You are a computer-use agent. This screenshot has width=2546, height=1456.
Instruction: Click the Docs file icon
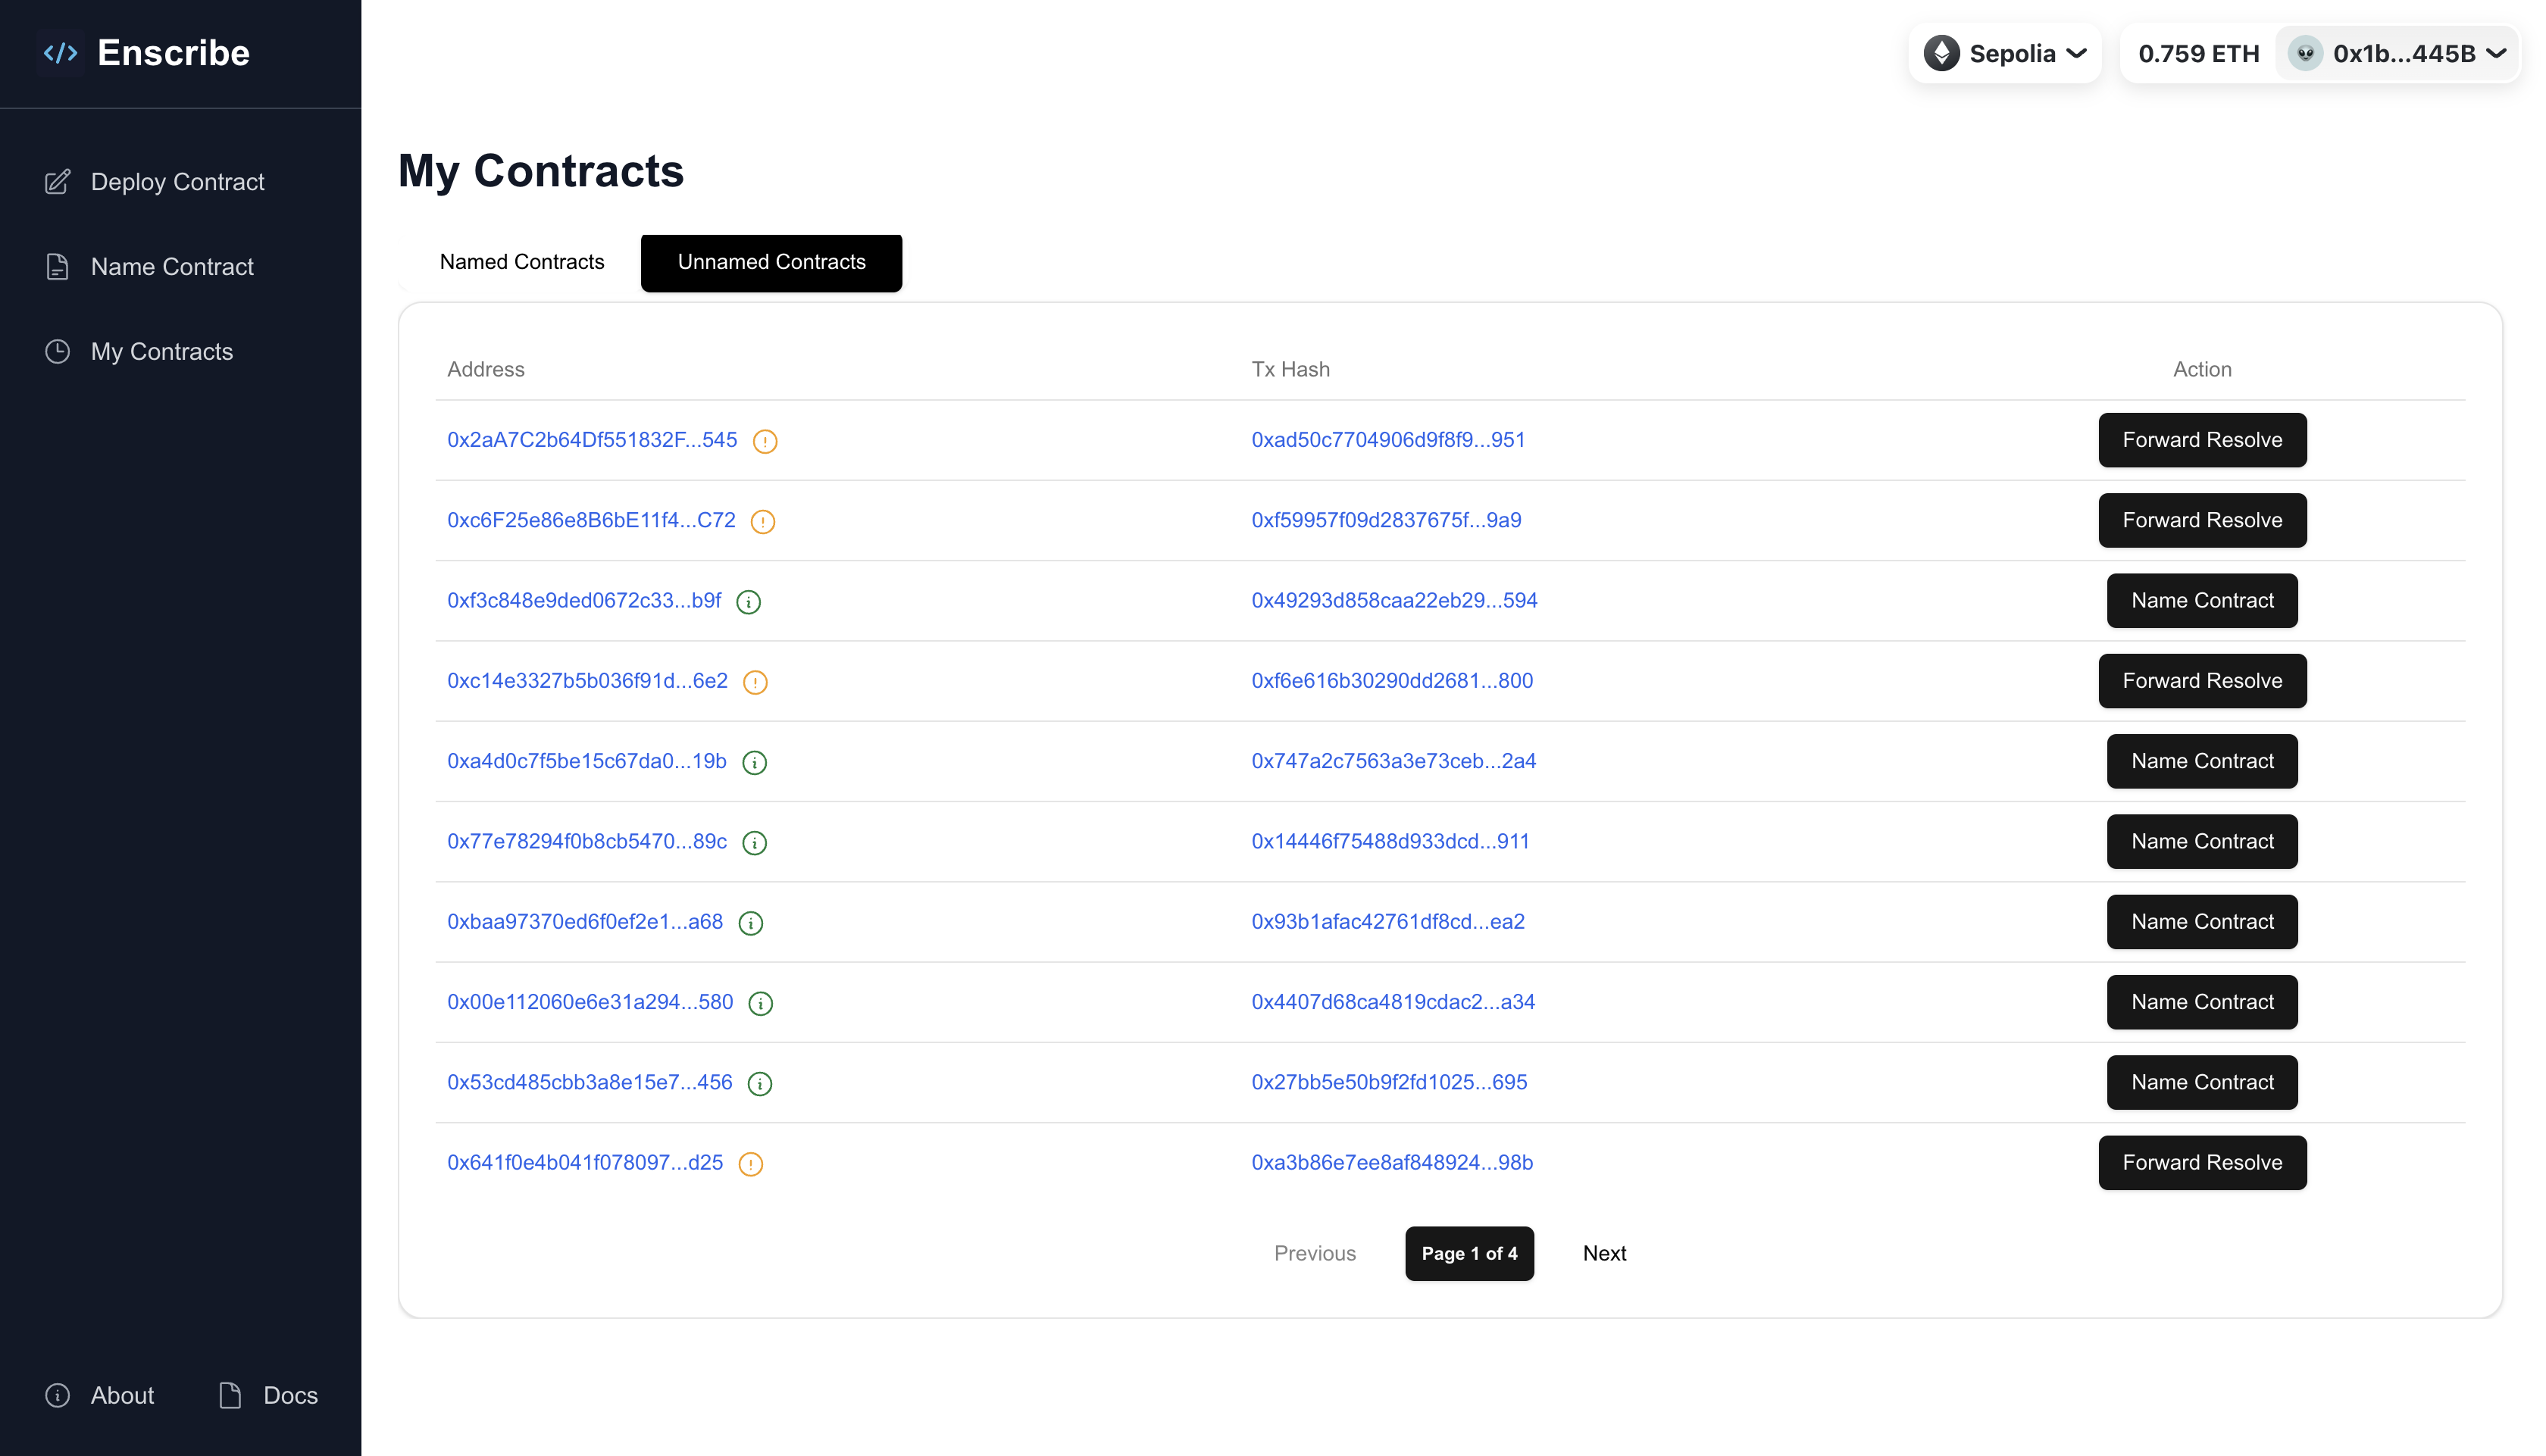pyautogui.click(x=230, y=1395)
